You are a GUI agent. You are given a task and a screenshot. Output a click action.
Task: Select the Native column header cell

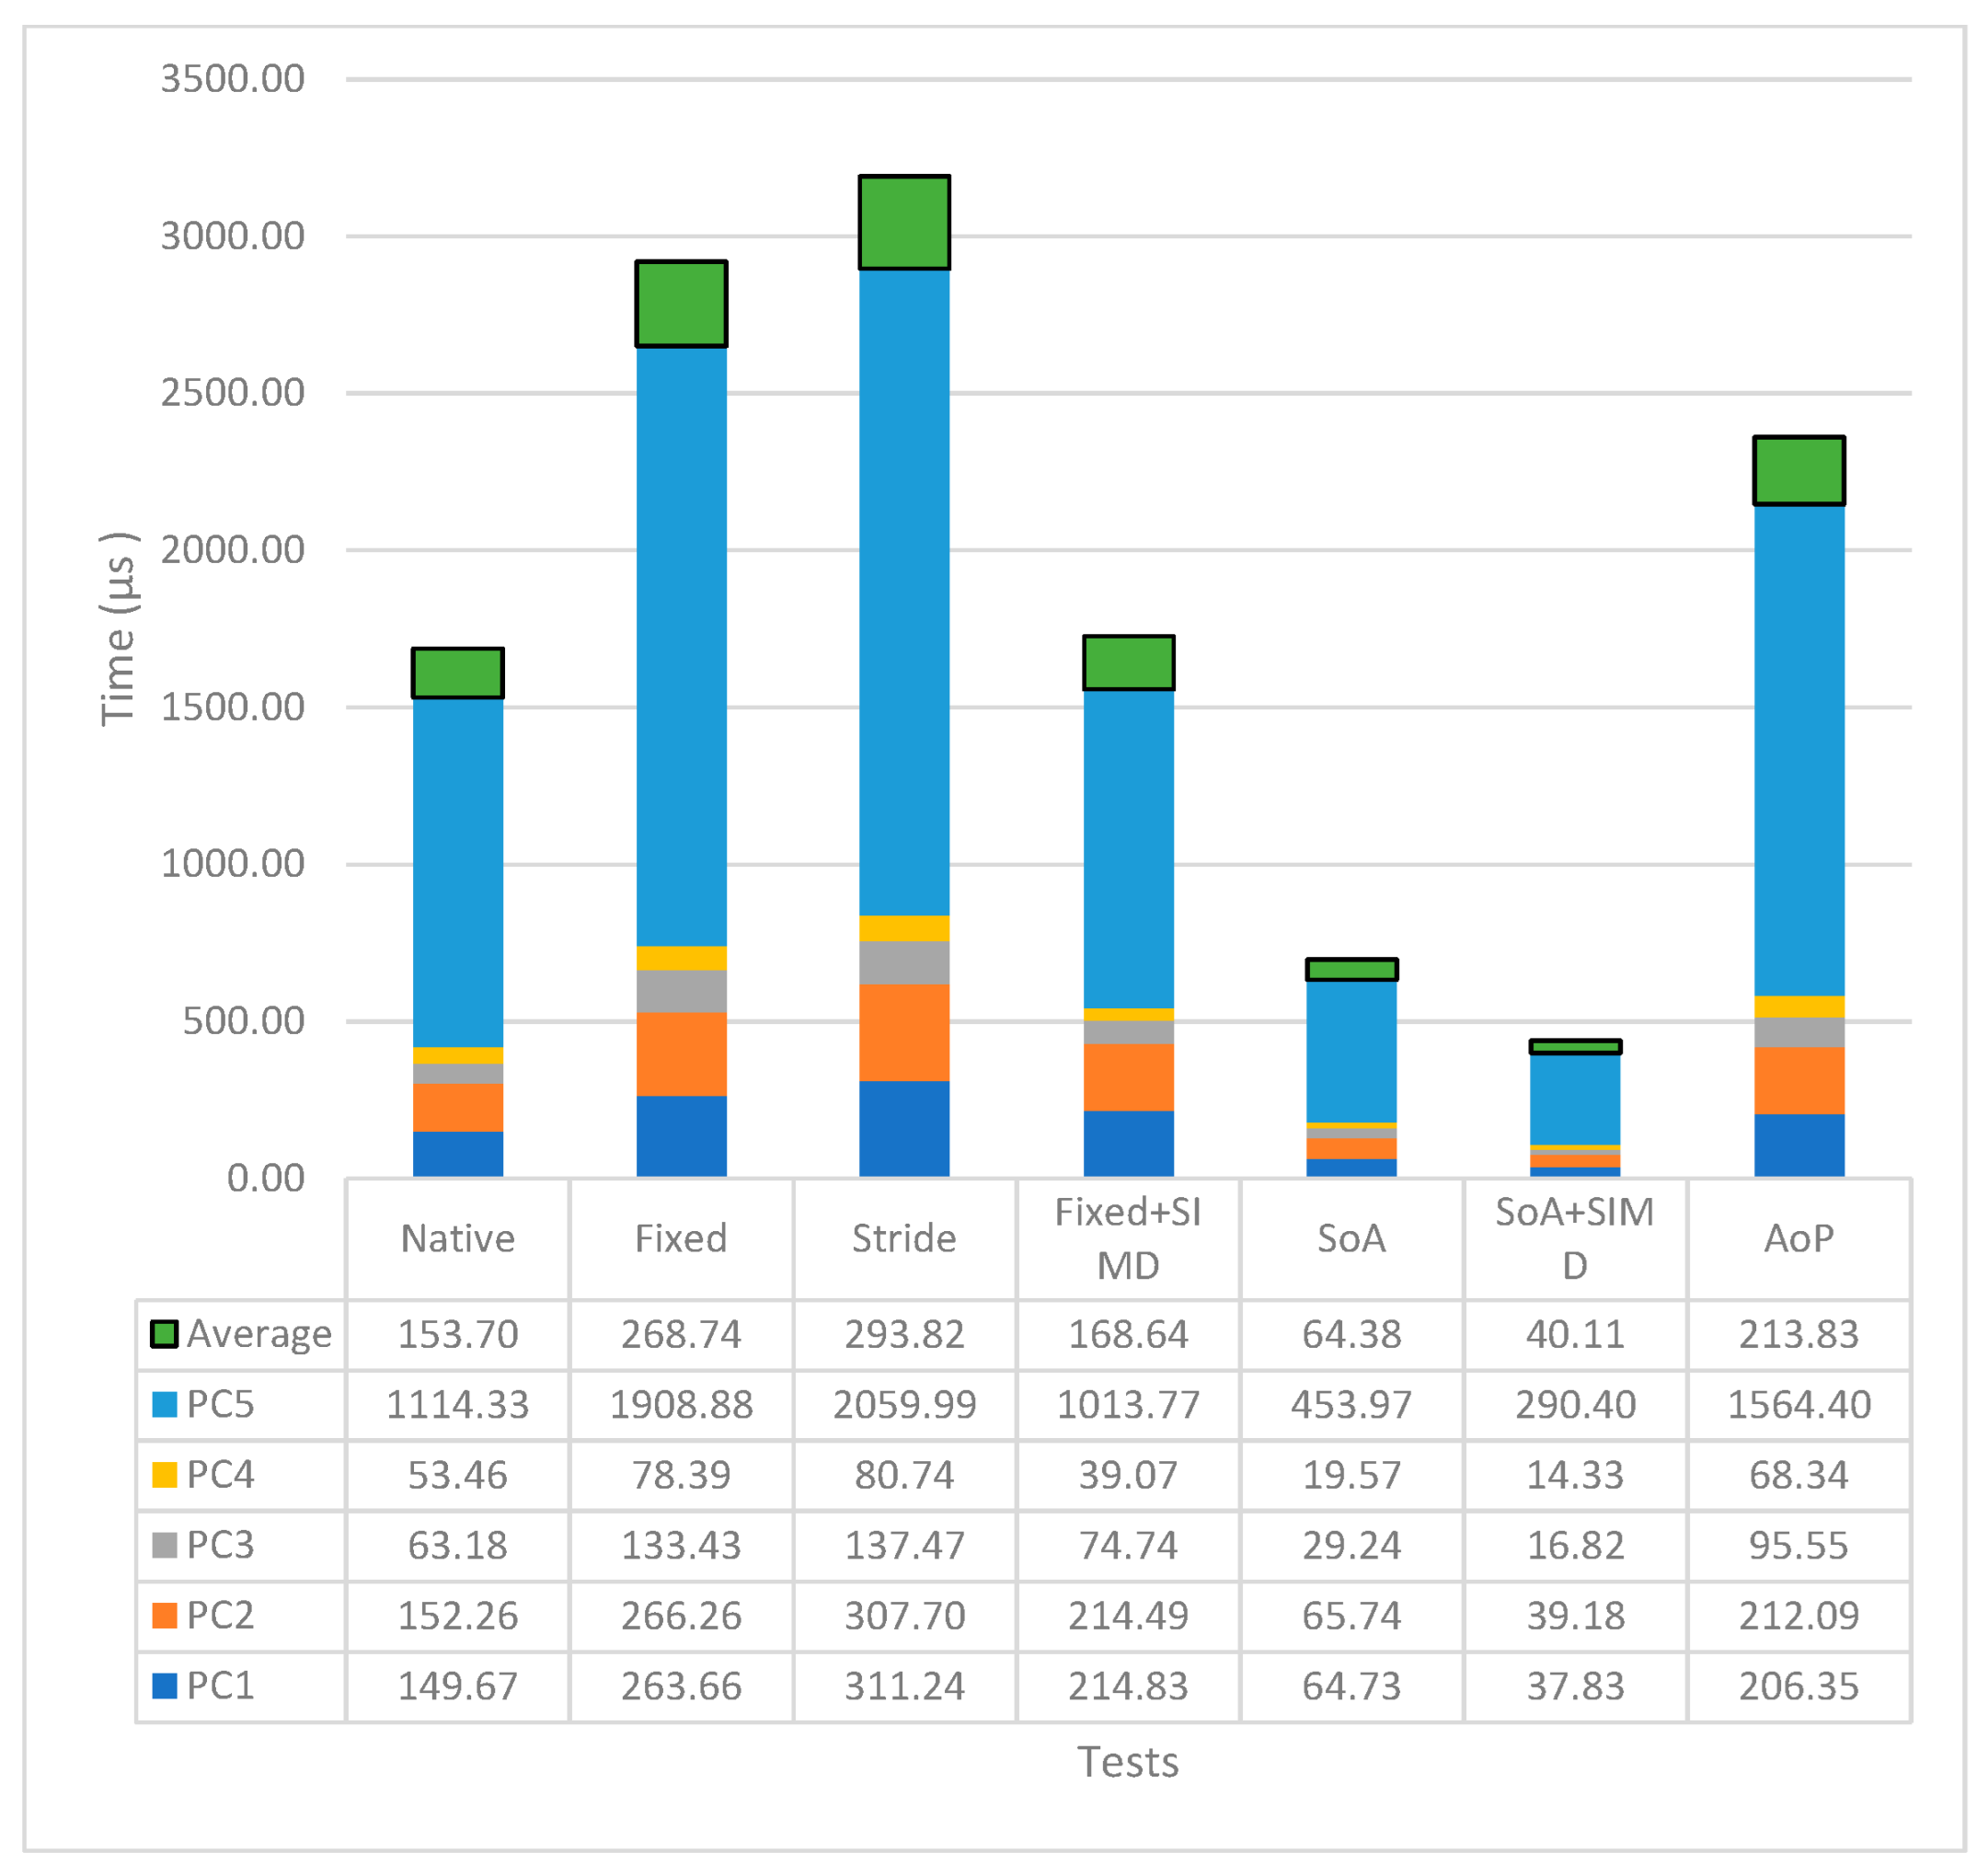pos(458,1239)
